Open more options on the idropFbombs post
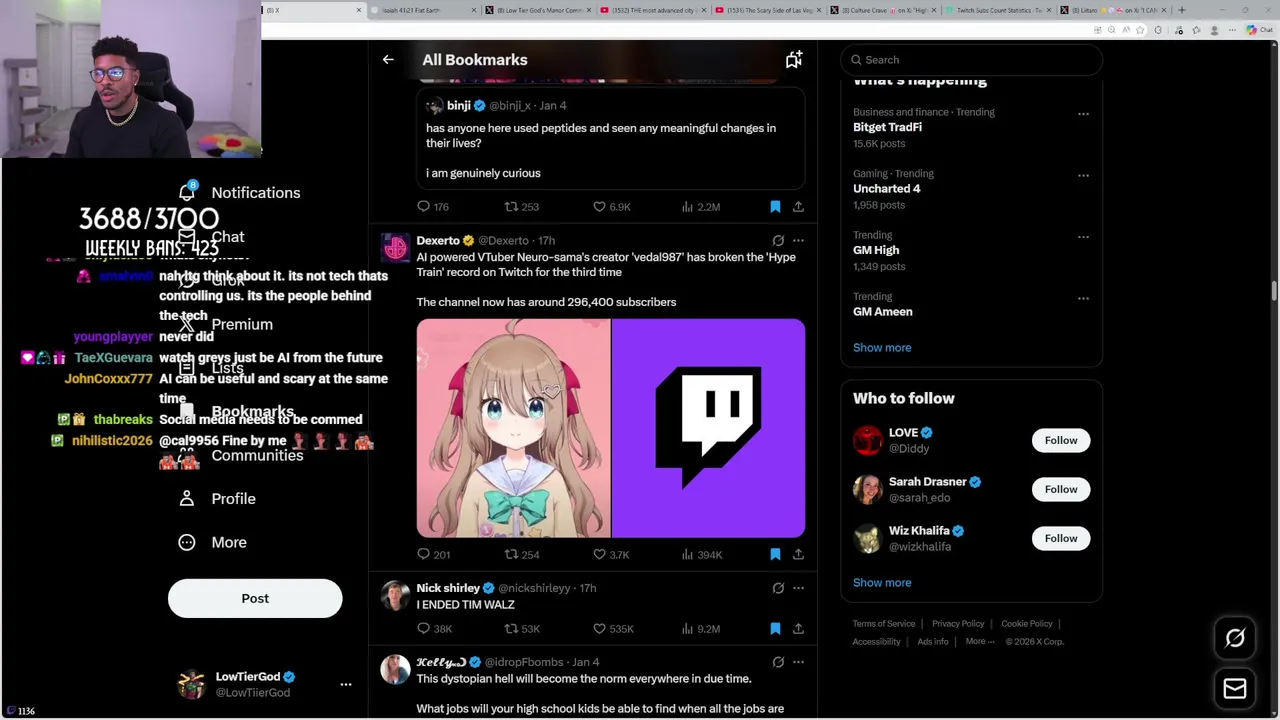 click(798, 662)
